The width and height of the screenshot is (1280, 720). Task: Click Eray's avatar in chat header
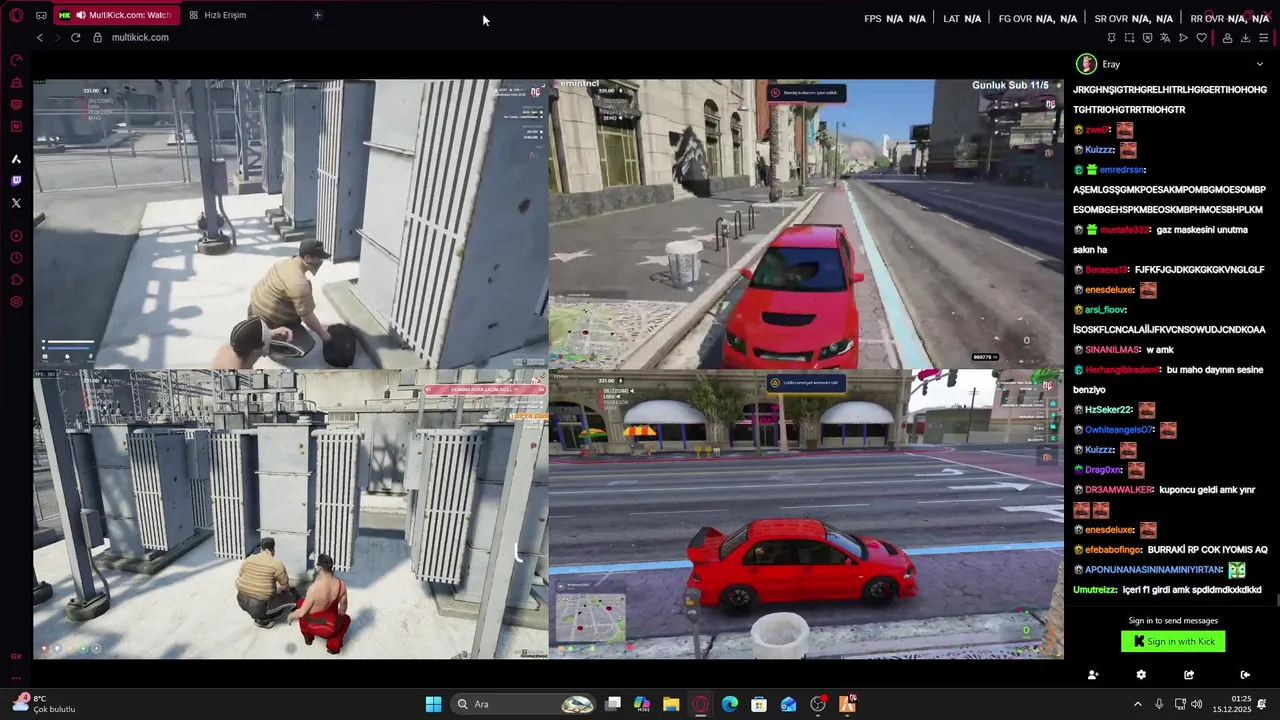click(1085, 64)
